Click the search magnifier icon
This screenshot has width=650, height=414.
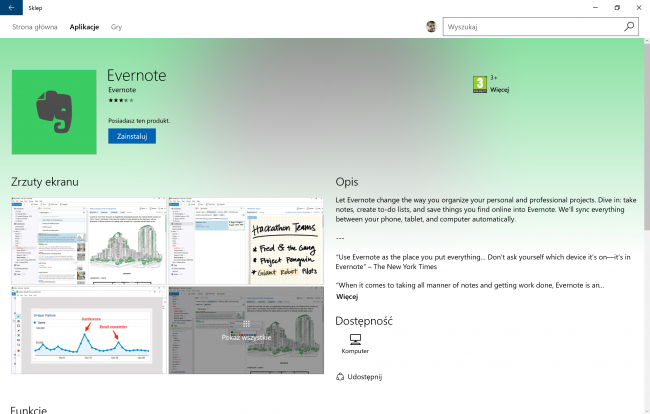[629, 27]
